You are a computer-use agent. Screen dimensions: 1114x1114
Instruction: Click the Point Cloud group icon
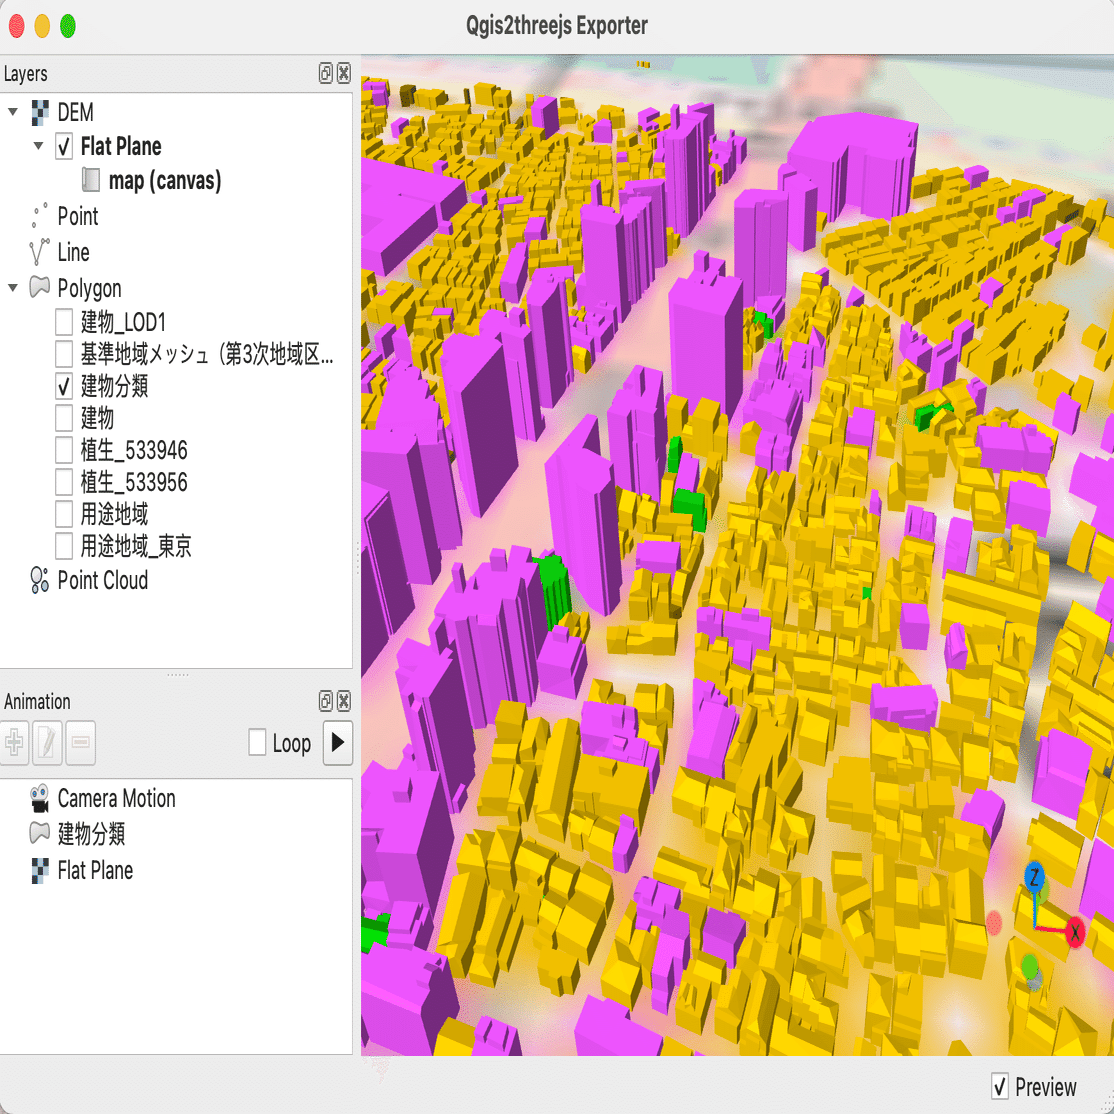point(40,580)
